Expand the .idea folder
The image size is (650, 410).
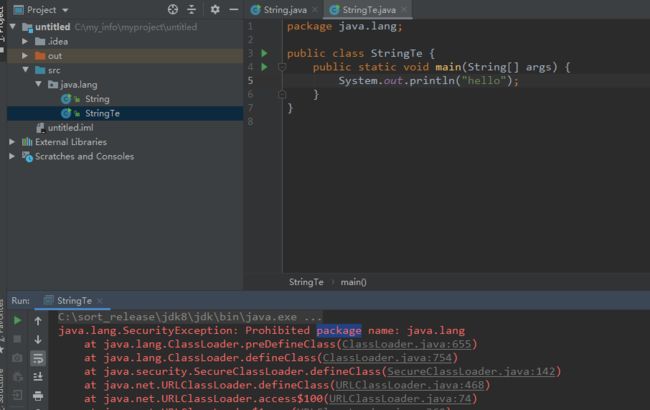click(x=26, y=41)
